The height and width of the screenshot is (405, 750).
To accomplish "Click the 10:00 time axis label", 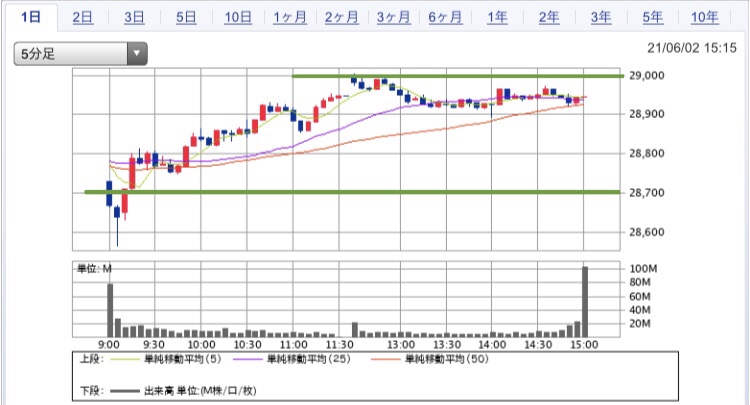I will point(201,345).
